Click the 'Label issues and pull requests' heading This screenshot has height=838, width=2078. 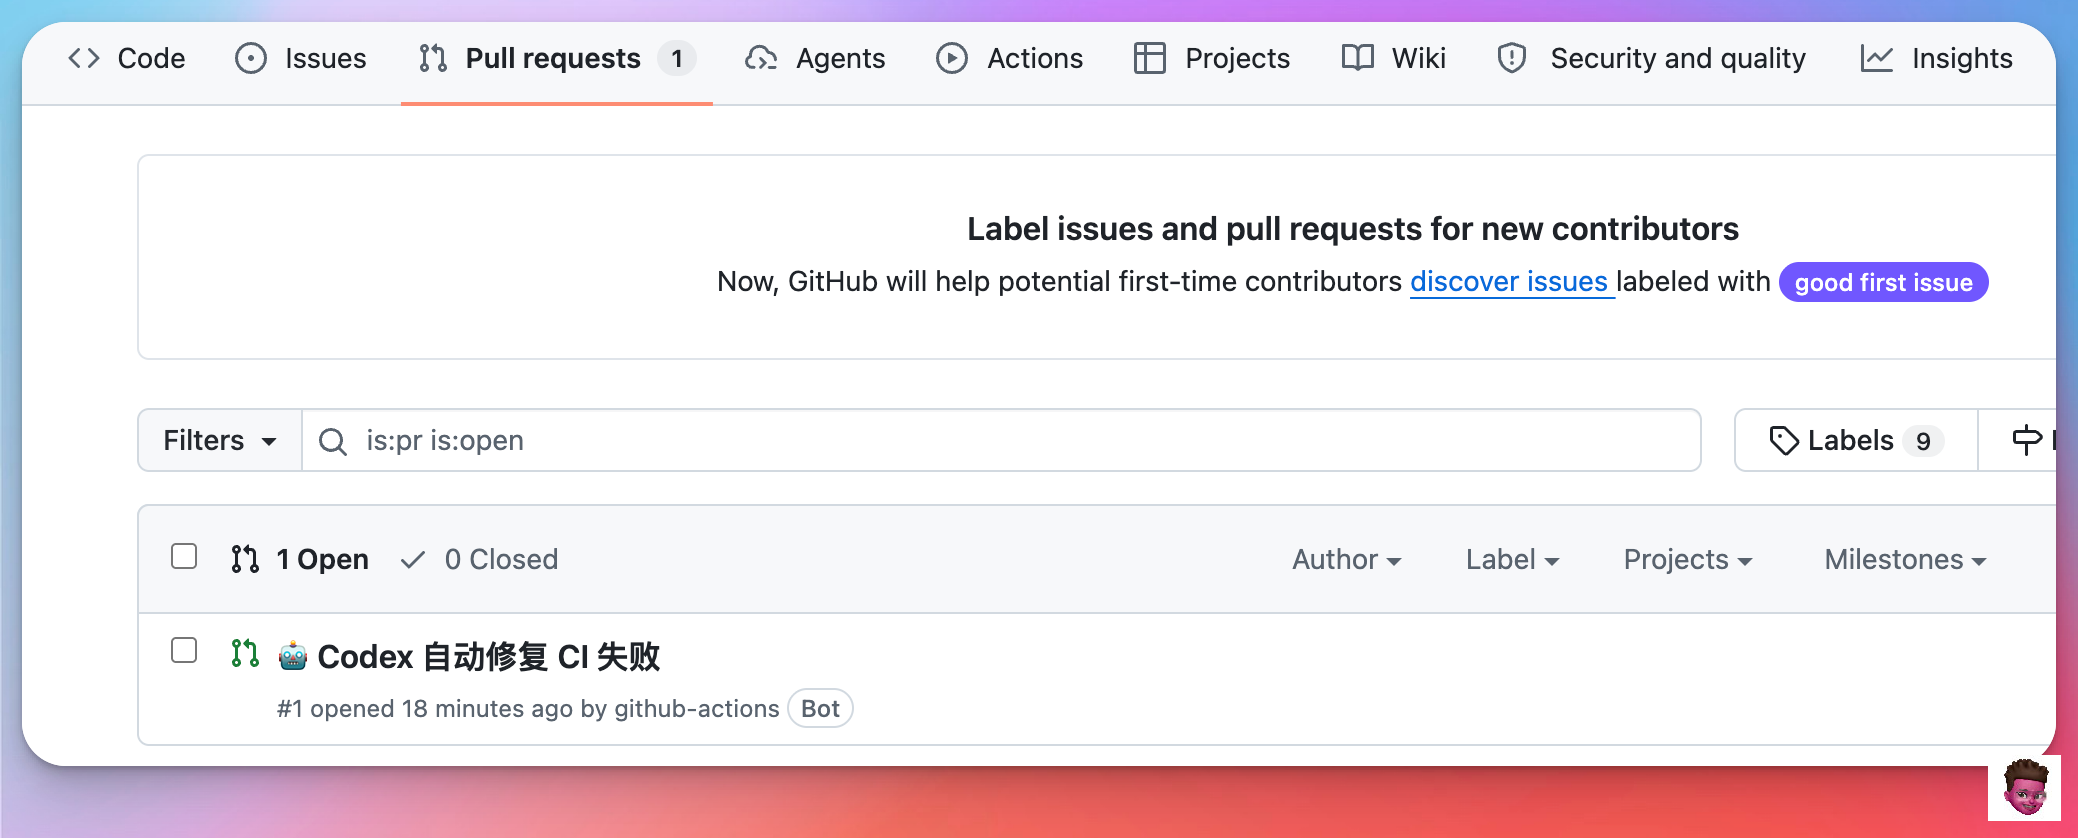(1353, 229)
